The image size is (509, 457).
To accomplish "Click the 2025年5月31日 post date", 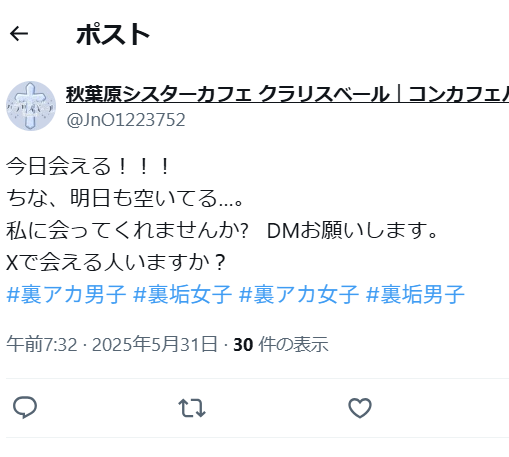I will pyautogui.click(x=155, y=344).
